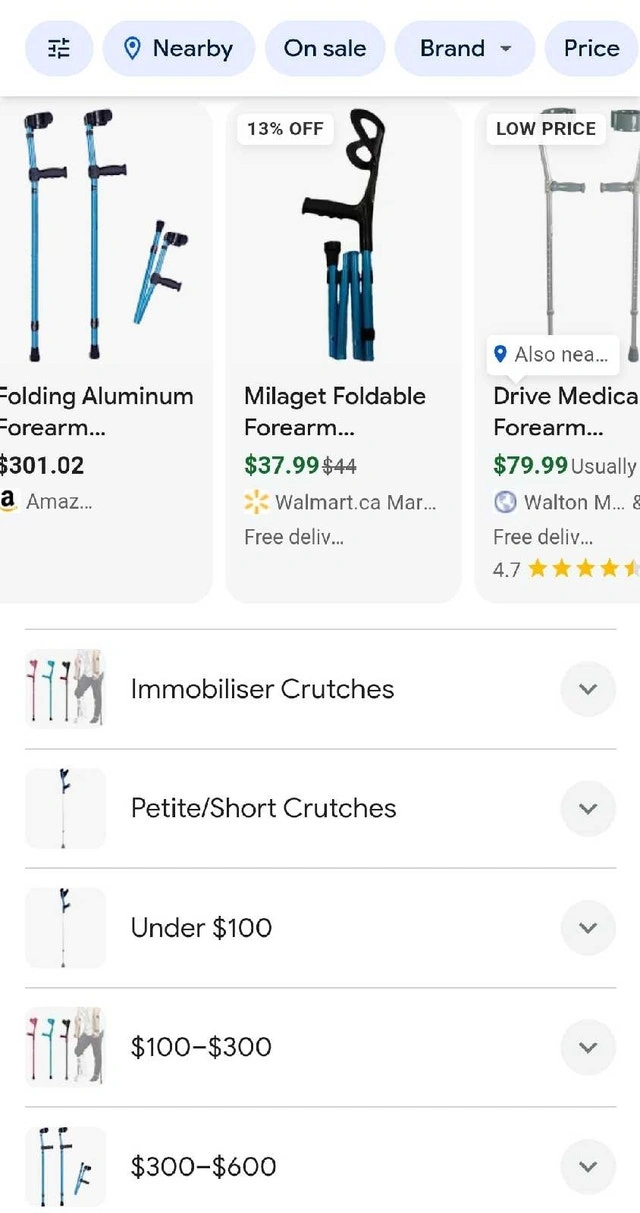Tap the 4.7 star rating
Screen dimensions: 640x1213
pyautogui.click(x=565, y=569)
